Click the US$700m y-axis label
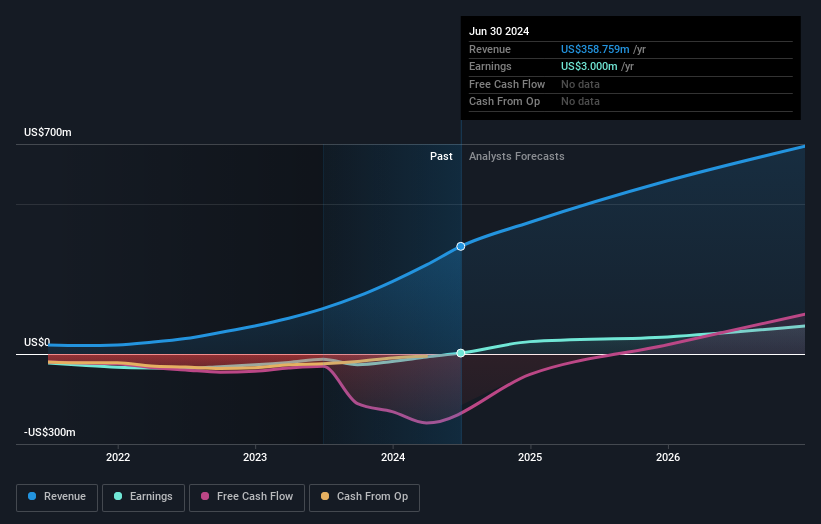The width and height of the screenshot is (821, 524). click(48, 132)
